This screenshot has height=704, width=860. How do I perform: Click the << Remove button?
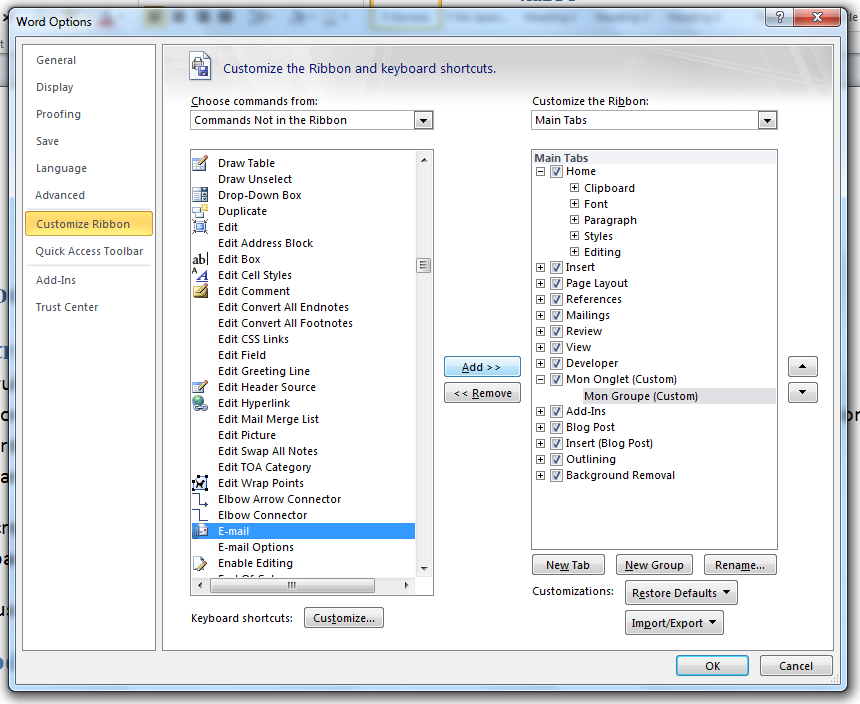pos(482,393)
